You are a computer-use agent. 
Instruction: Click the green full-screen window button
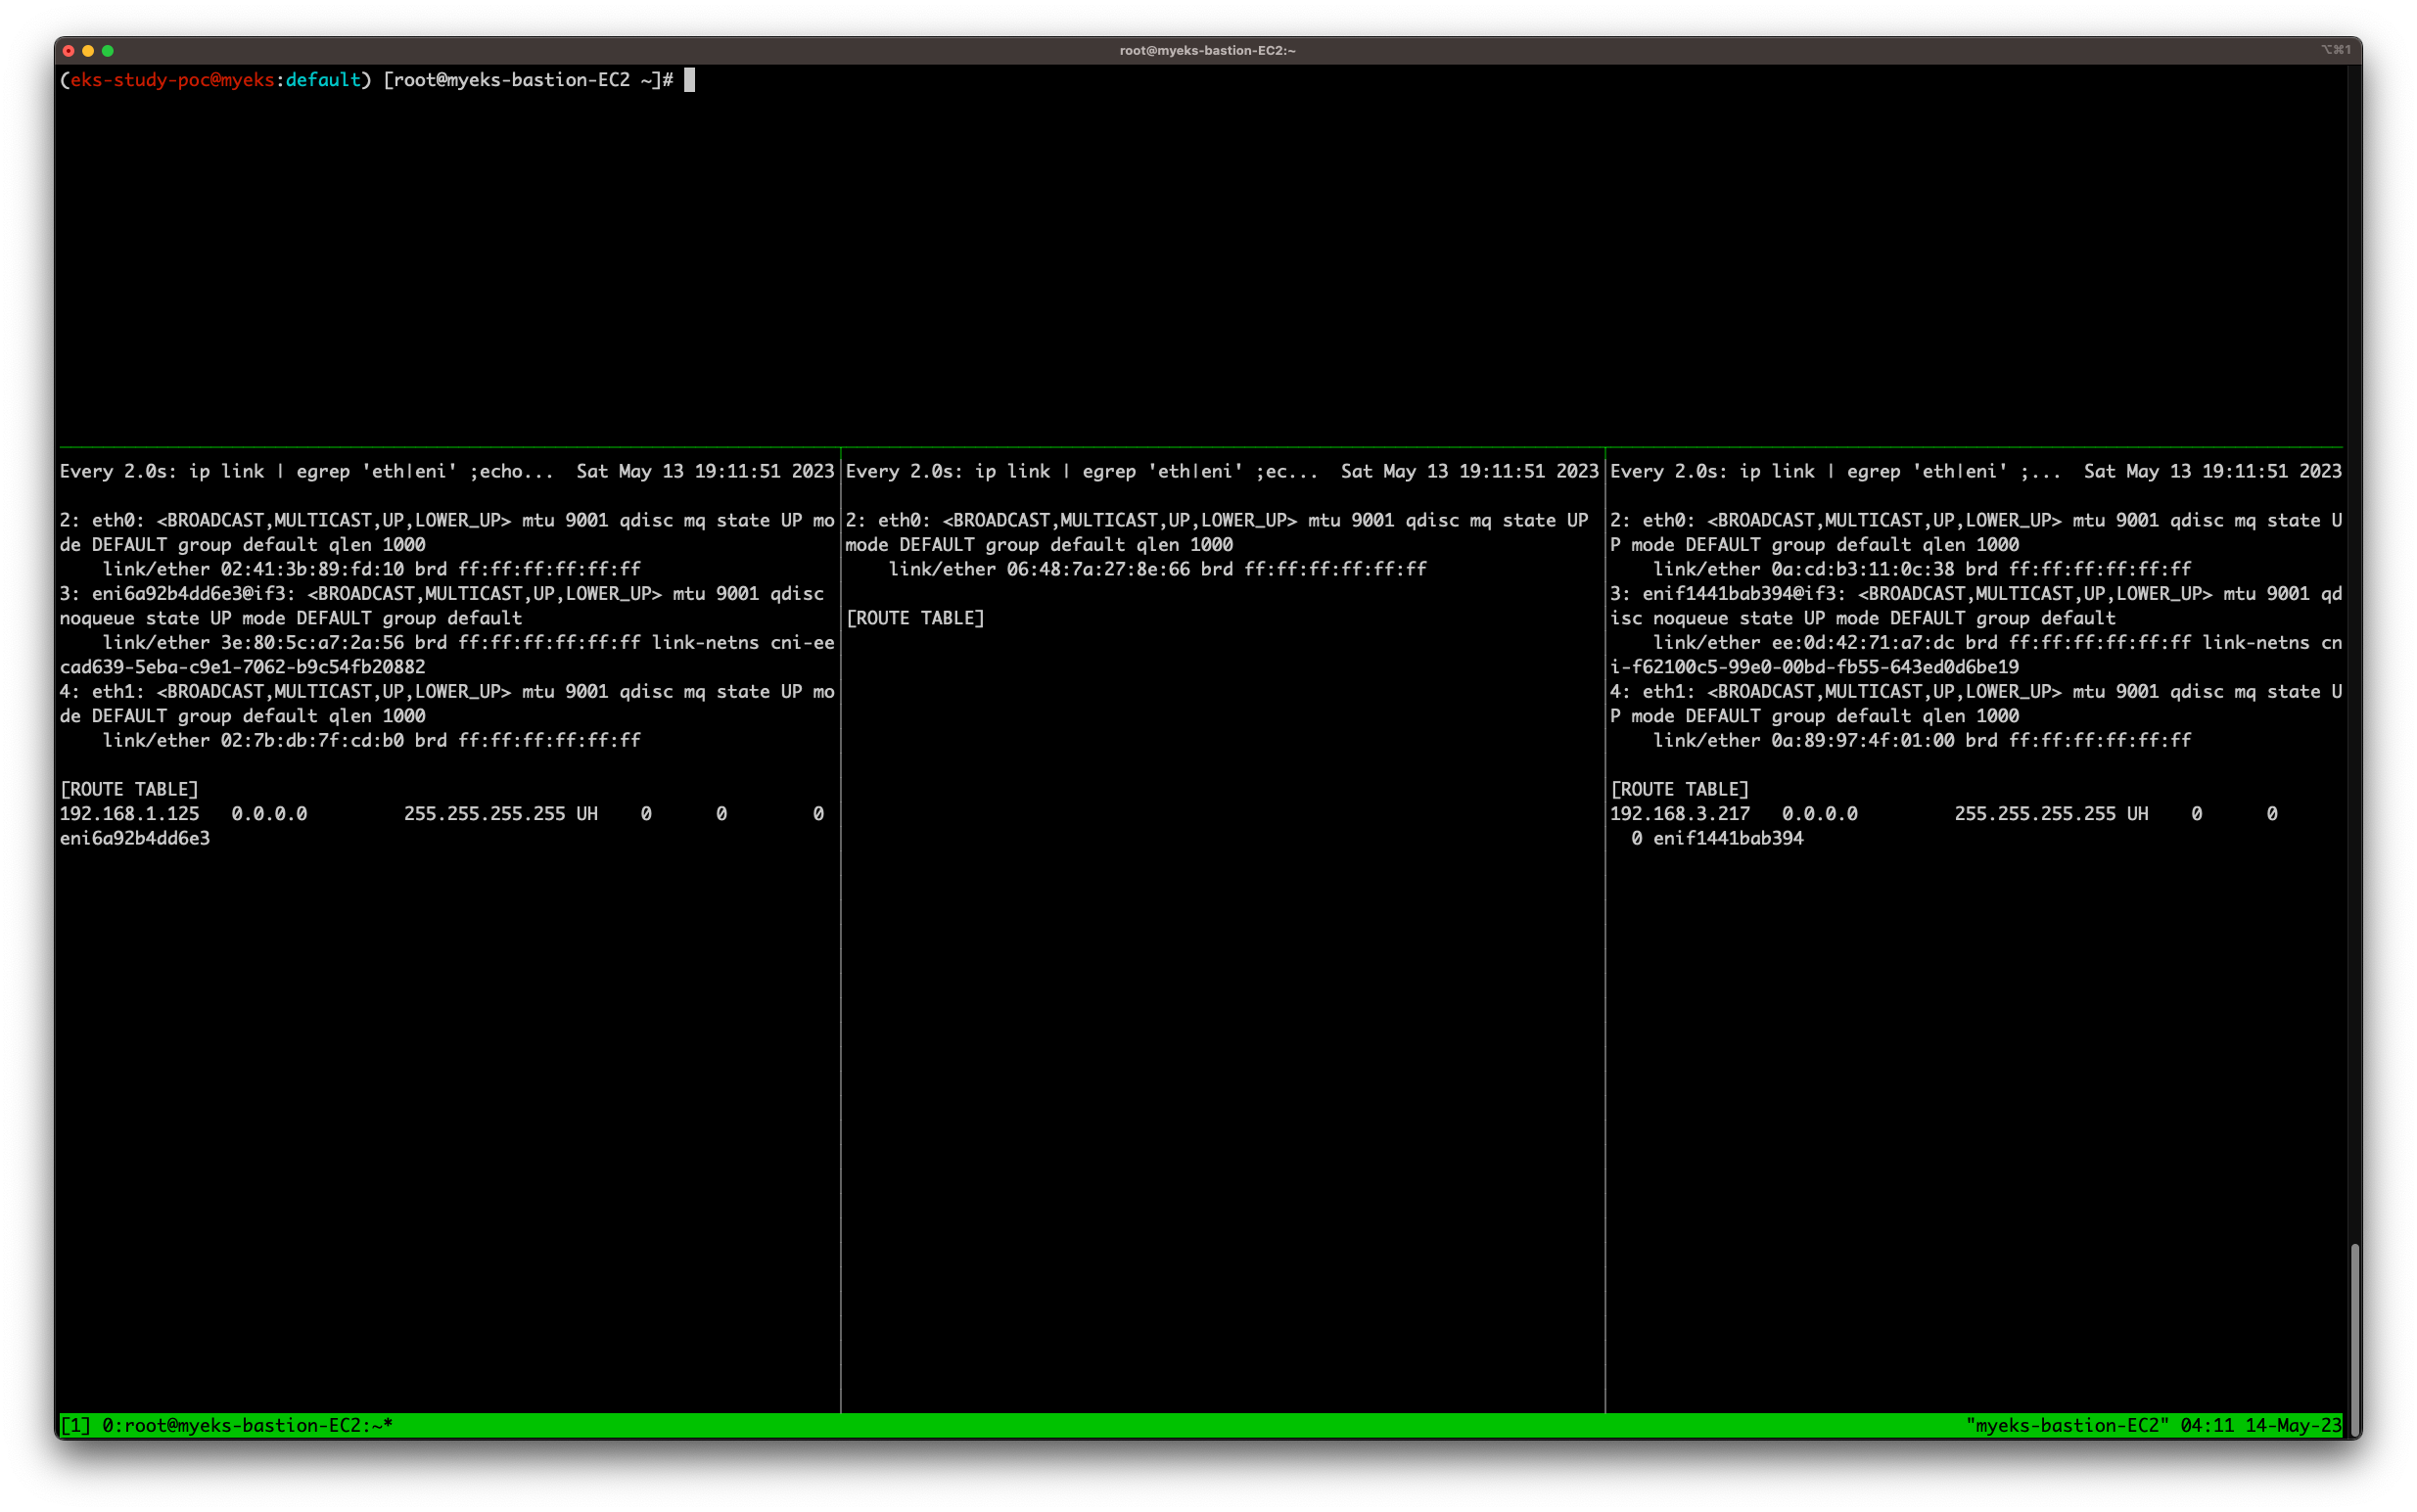point(108,51)
